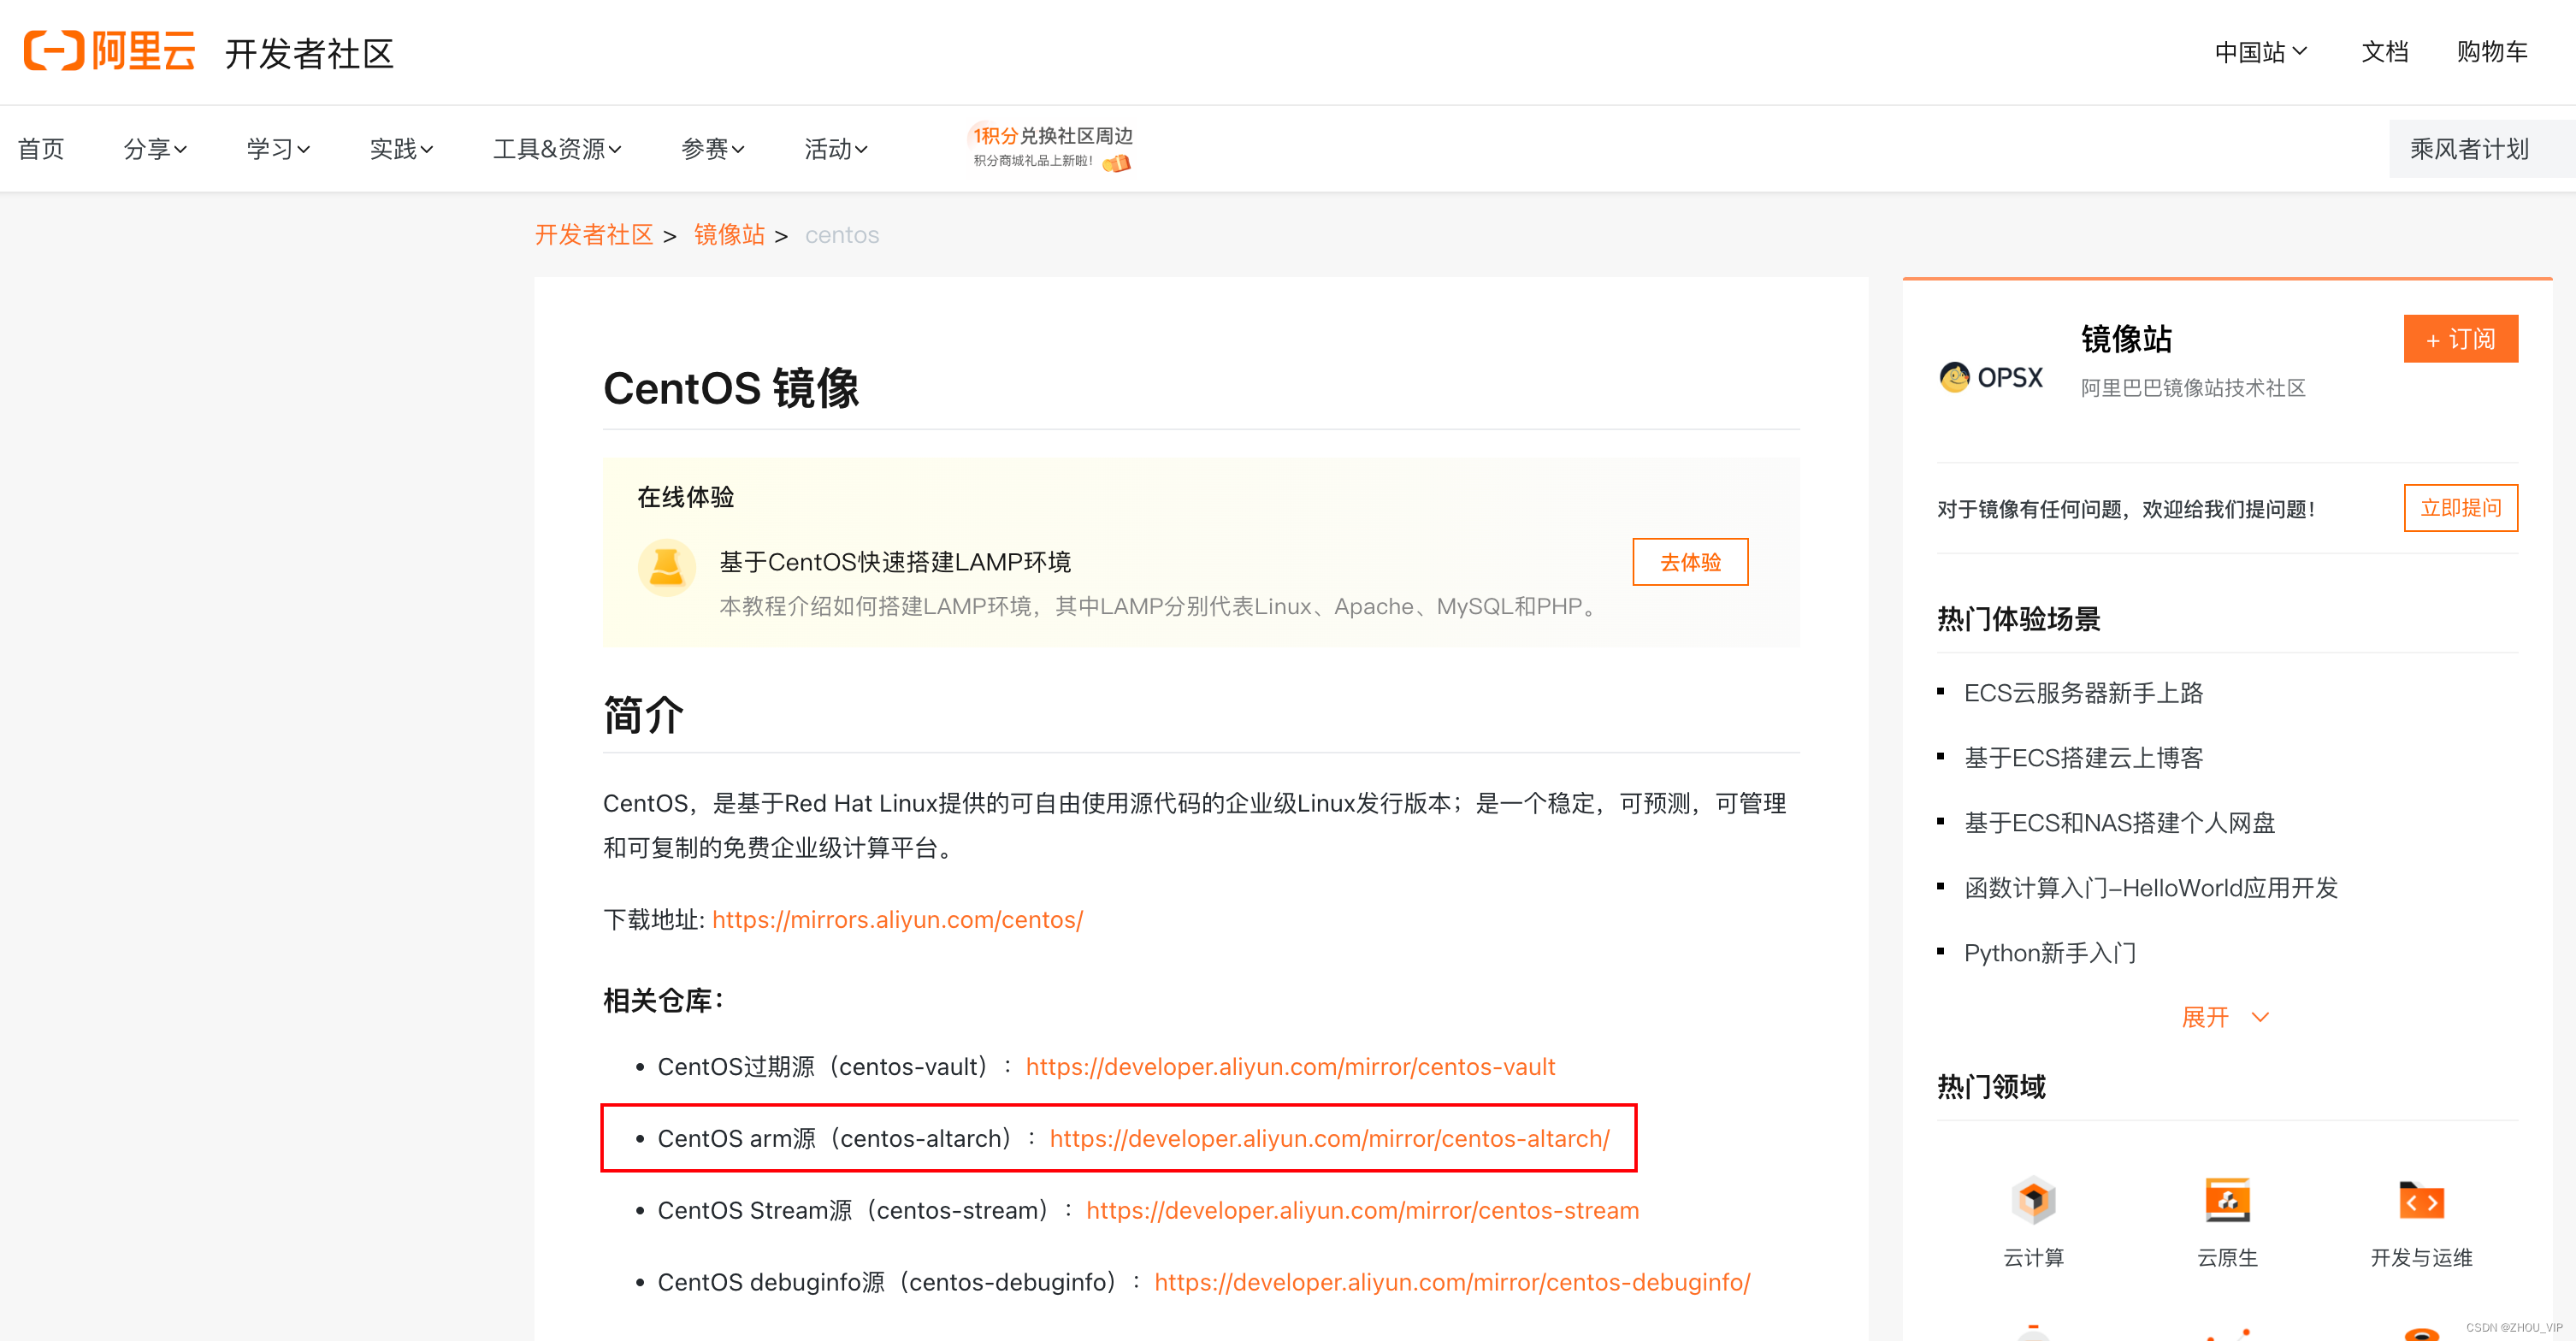Open the 云计算 domain icon
Image resolution: width=2576 pixels, height=1341 pixels.
tap(2033, 1200)
